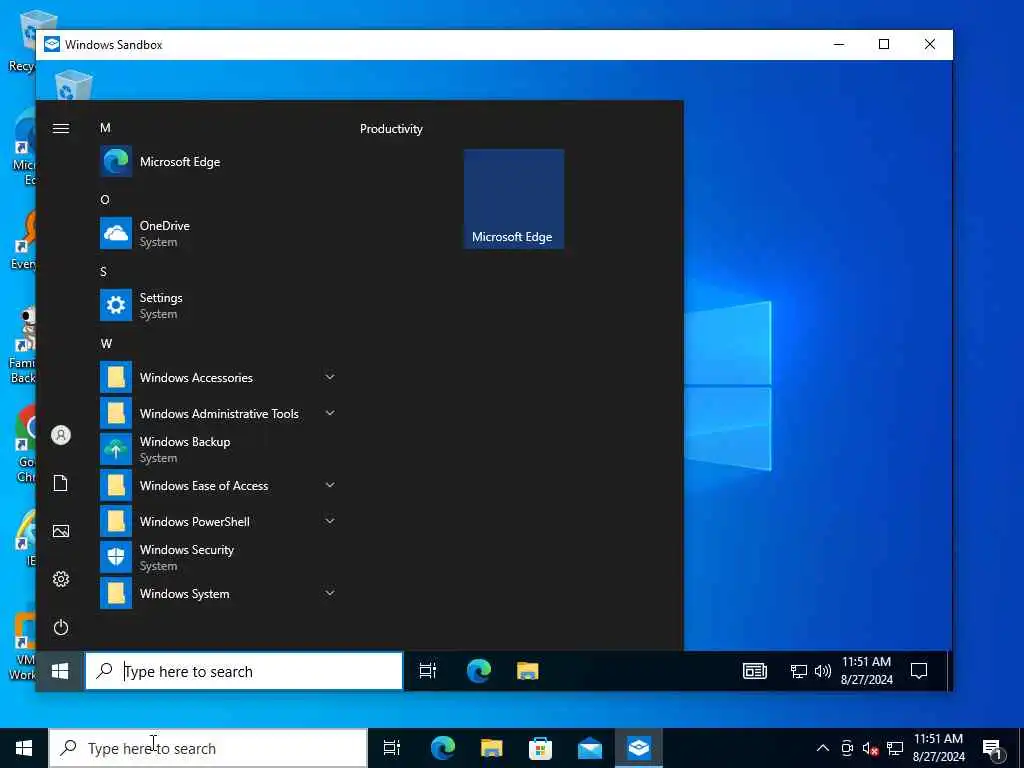Expand the Windows Ease of Access folder
The height and width of the screenshot is (768, 1024).
pos(217,485)
